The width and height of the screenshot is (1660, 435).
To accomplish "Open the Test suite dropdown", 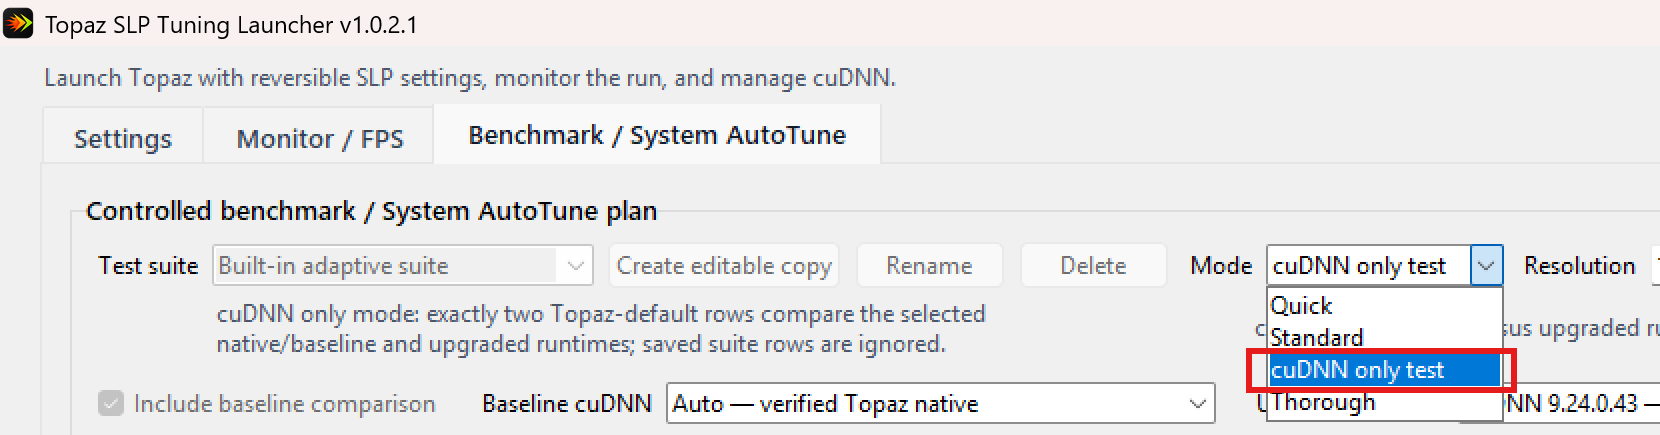I will pyautogui.click(x=403, y=266).
